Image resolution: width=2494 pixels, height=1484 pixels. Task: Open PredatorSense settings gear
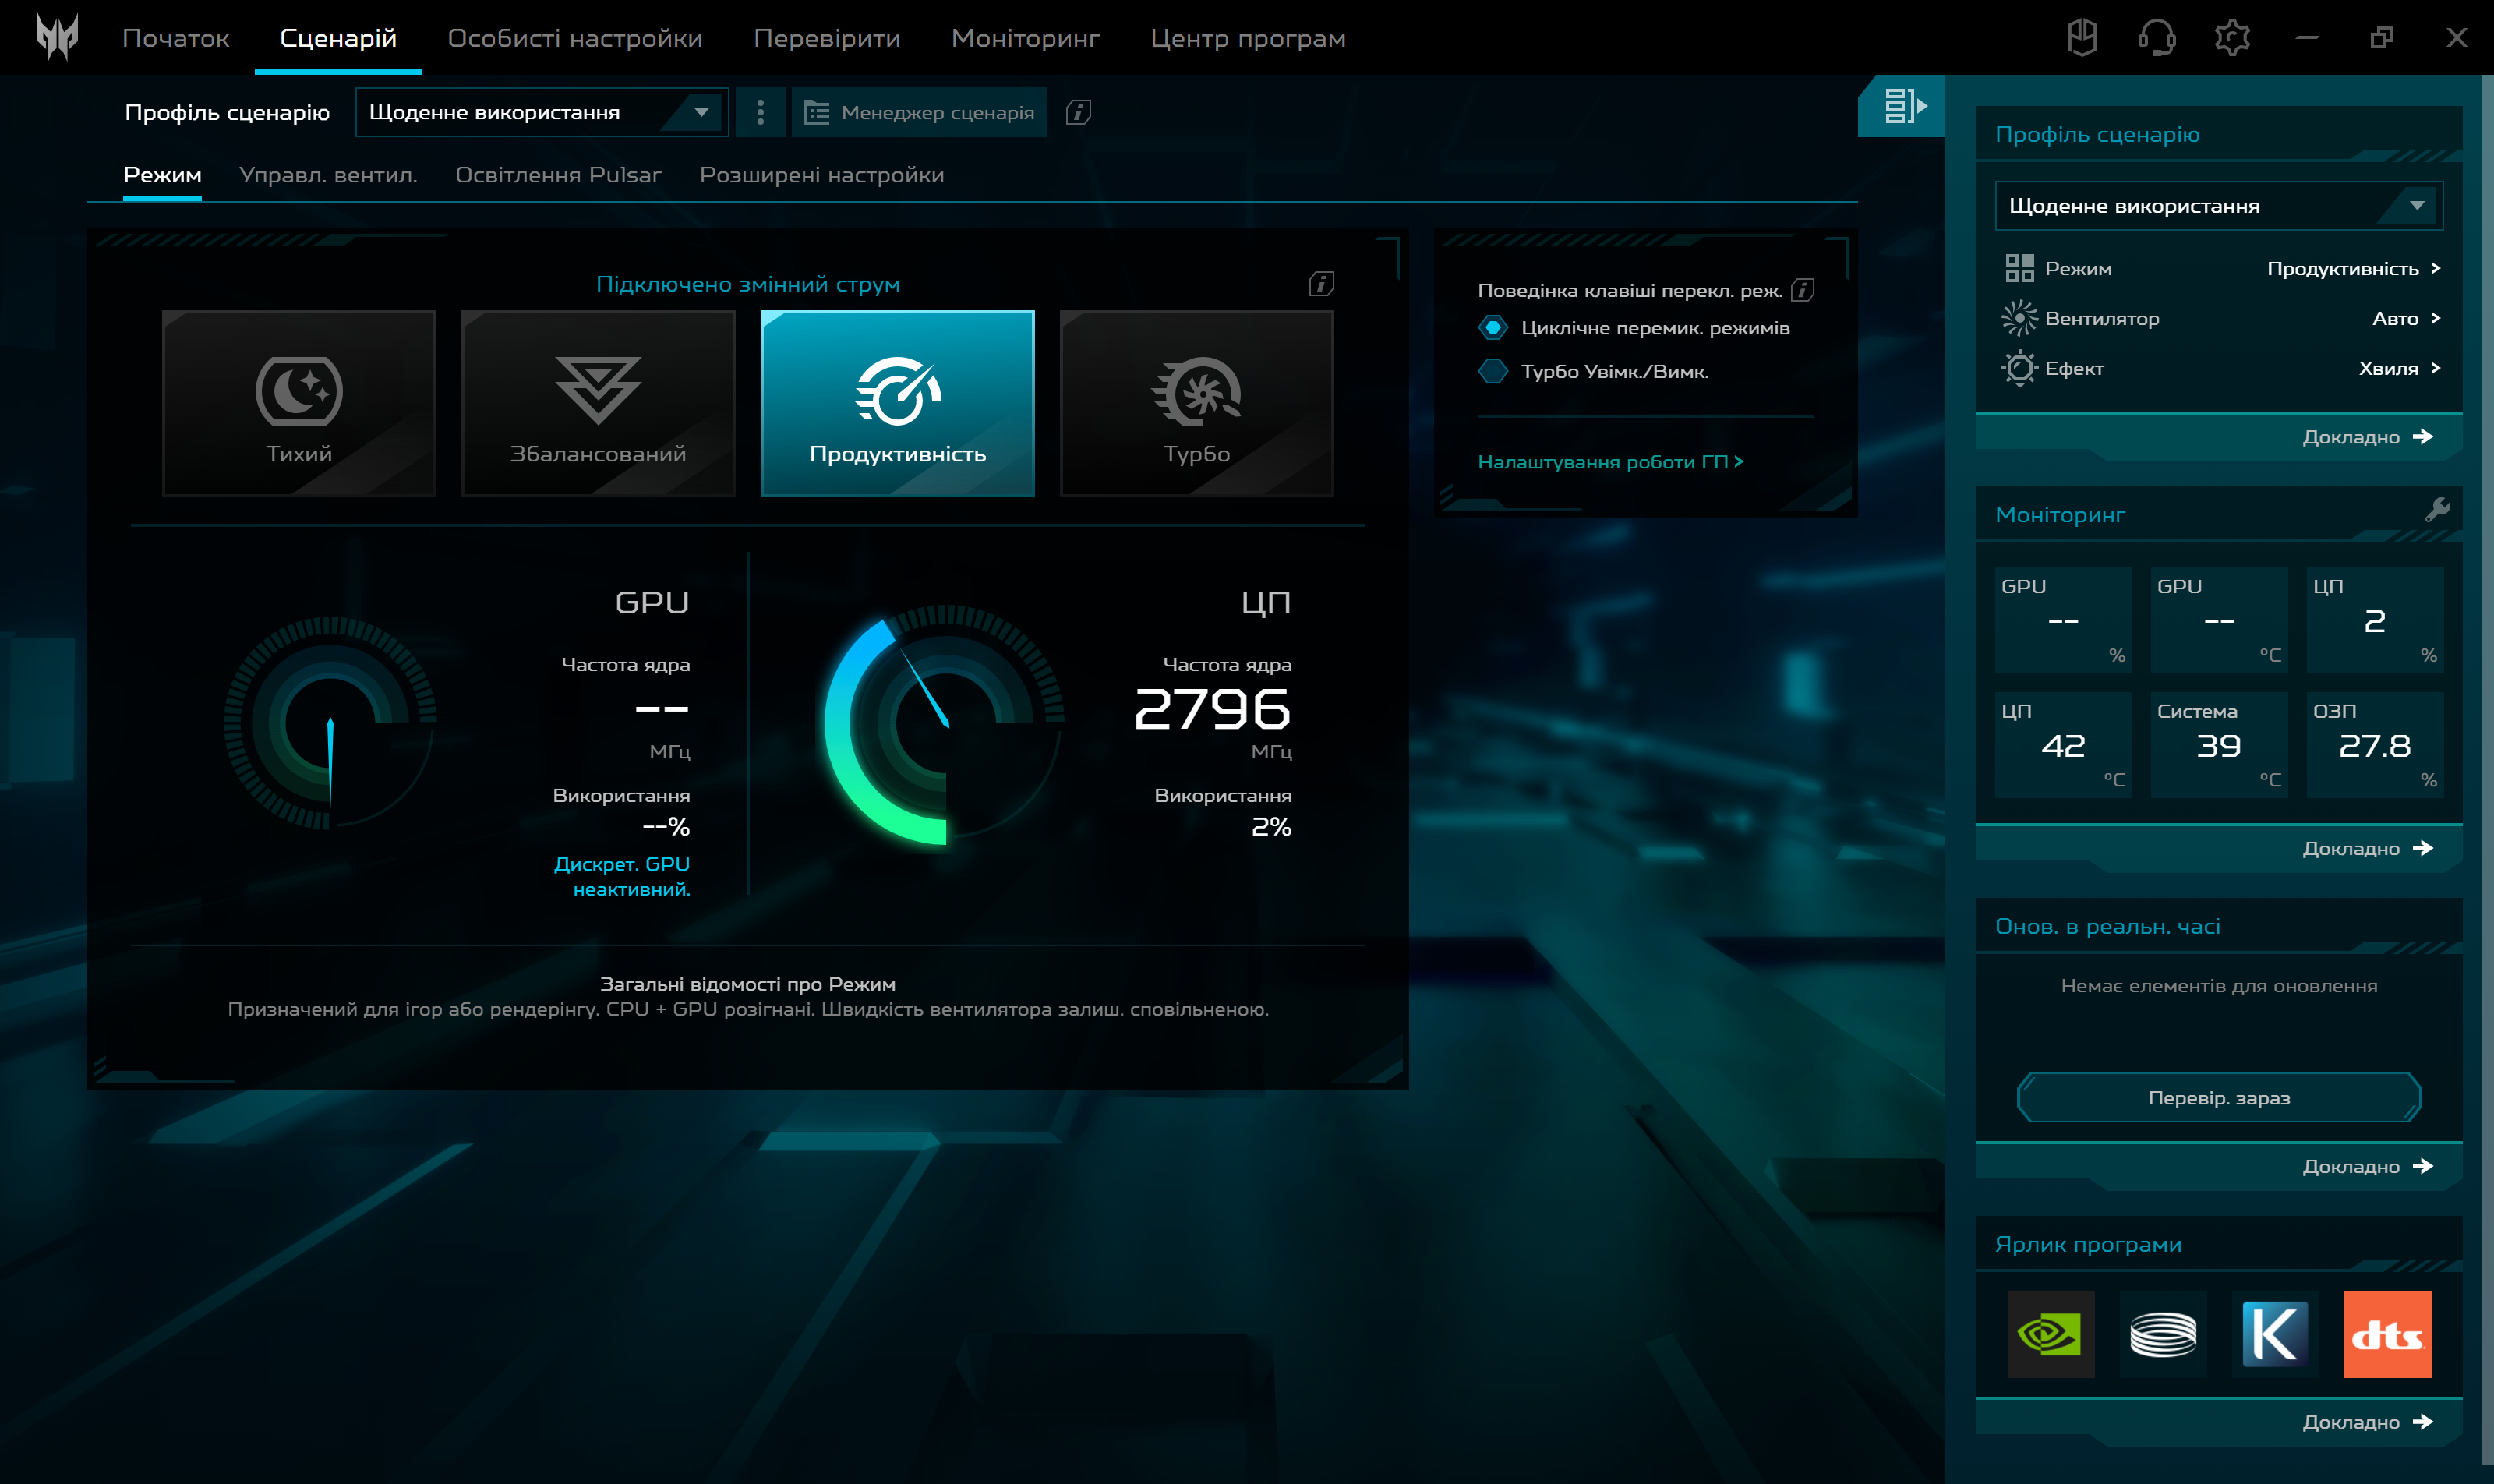click(x=2232, y=37)
